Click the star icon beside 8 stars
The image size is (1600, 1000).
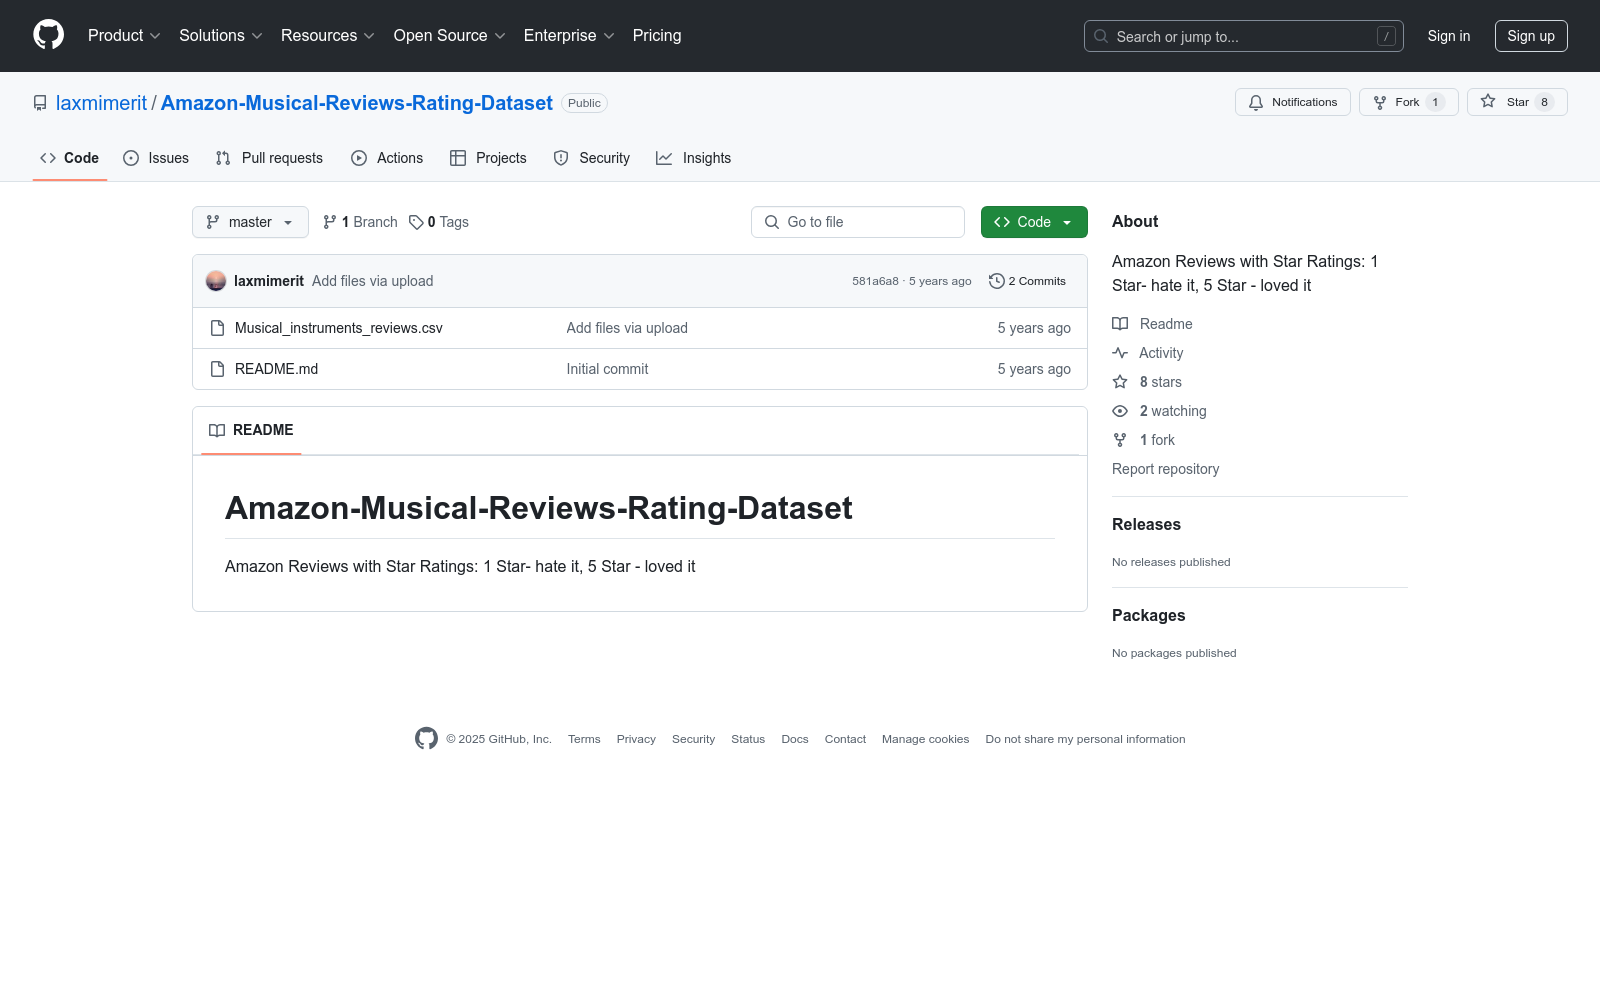(1120, 382)
